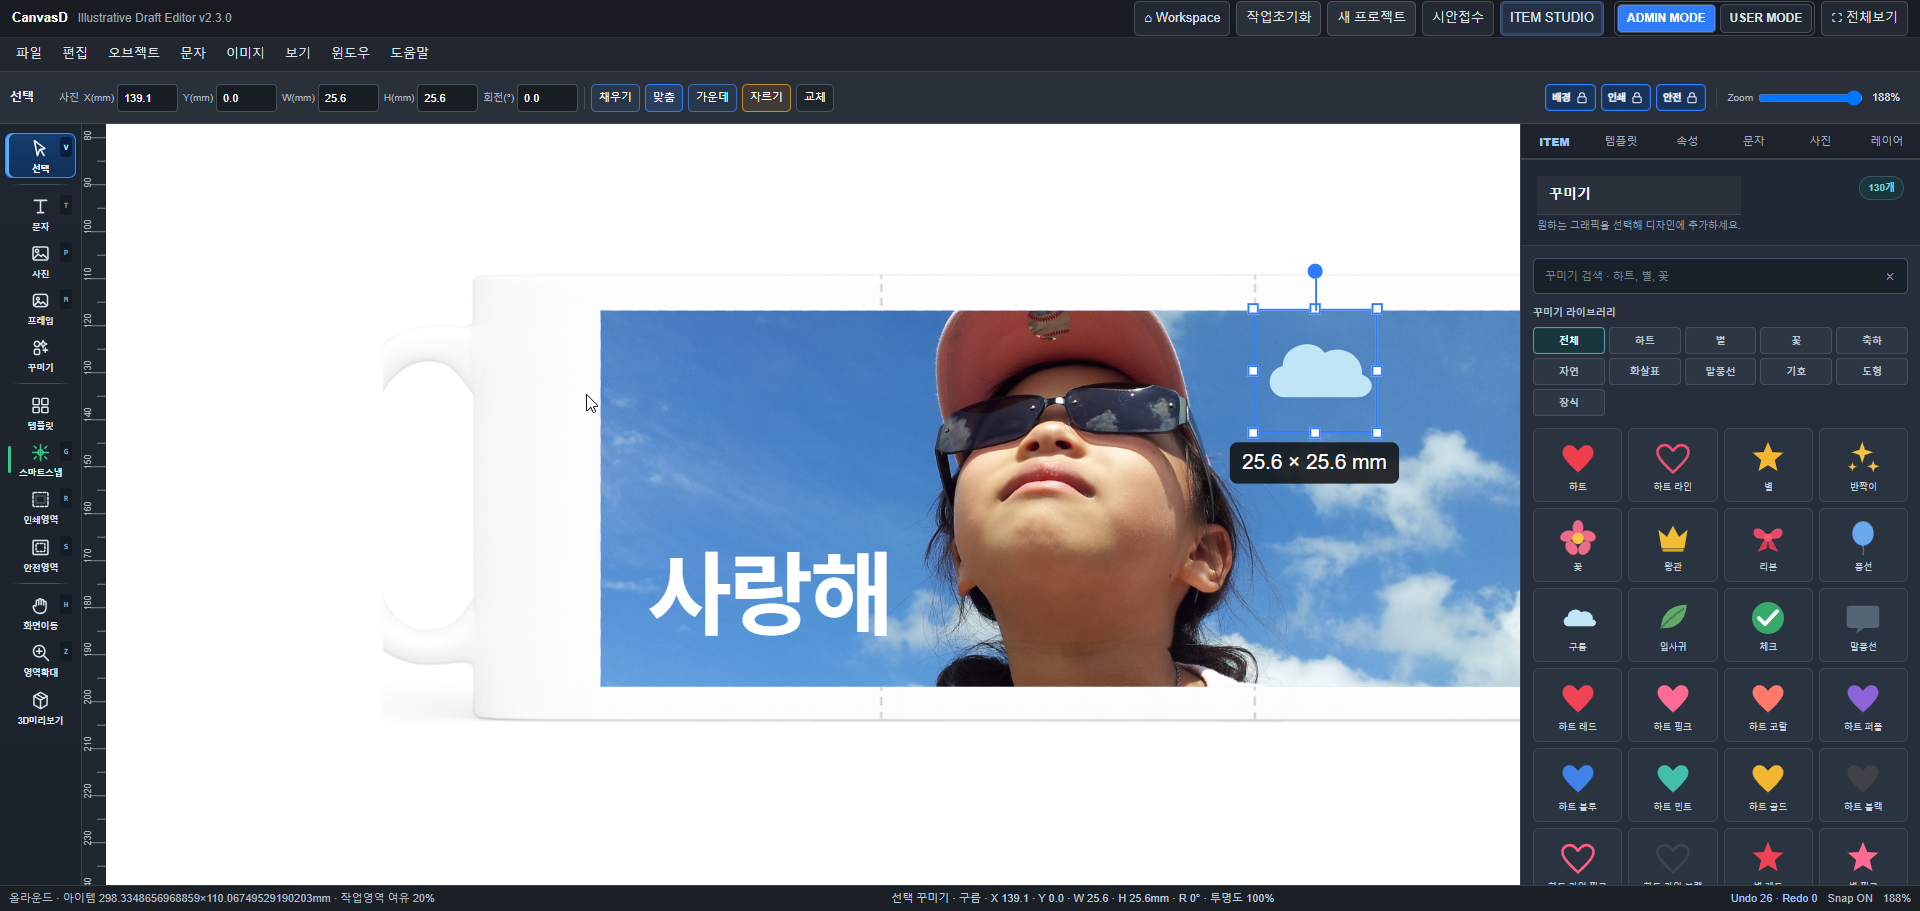Add the 풍선 balloon sticker
Image resolution: width=1920 pixels, height=911 pixels.
[1863, 545]
